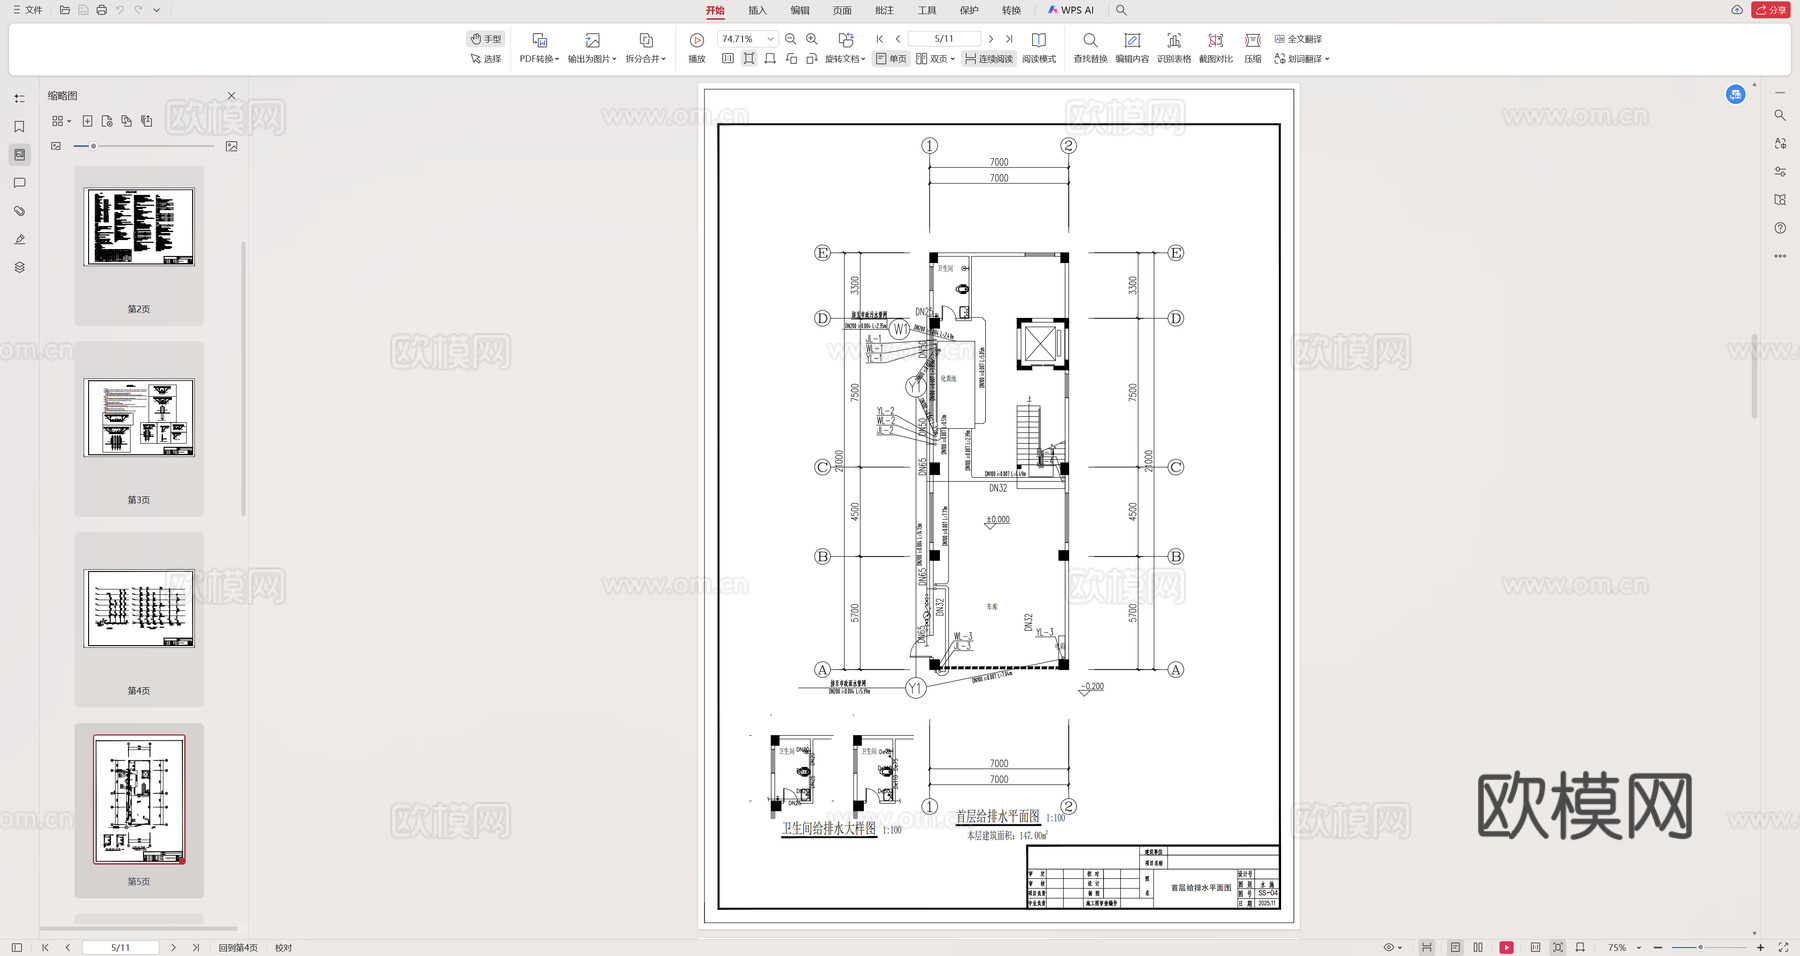
Task: Select the Hand (手型) tool
Action: (486, 39)
